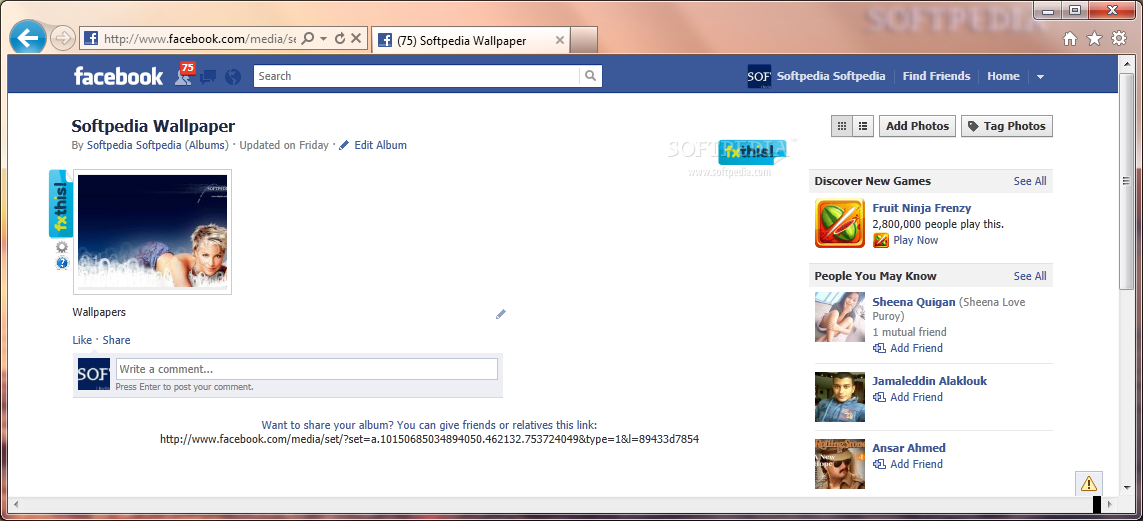Click Like under the album
Screen dimensions: 1143x521
(82, 340)
